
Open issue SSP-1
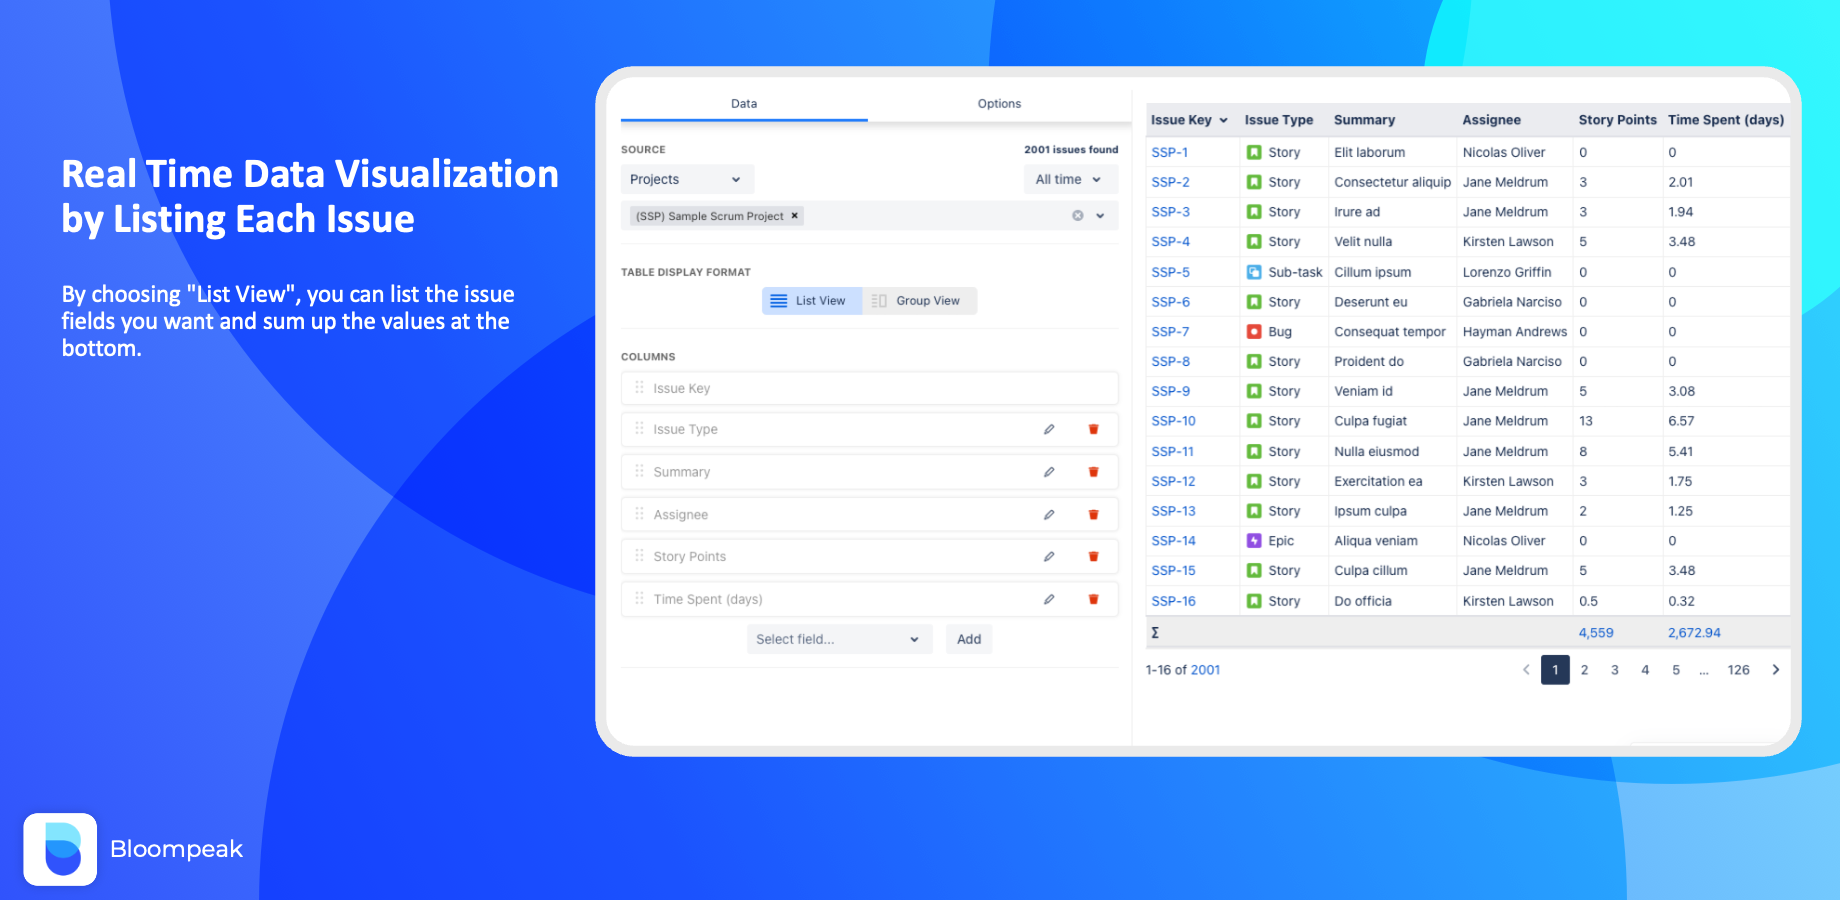[1170, 153]
